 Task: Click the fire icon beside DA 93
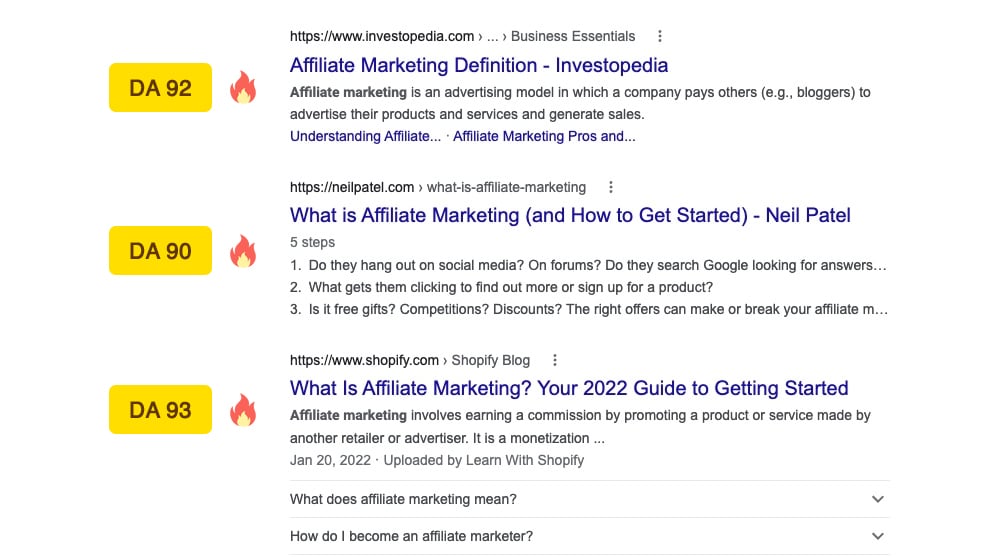pos(243,410)
